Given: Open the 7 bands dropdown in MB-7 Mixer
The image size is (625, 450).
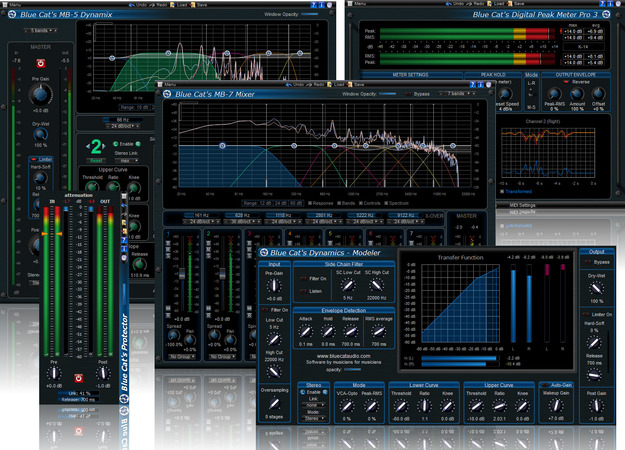Looking at the screenshot, I should click(x=458, y=94).
